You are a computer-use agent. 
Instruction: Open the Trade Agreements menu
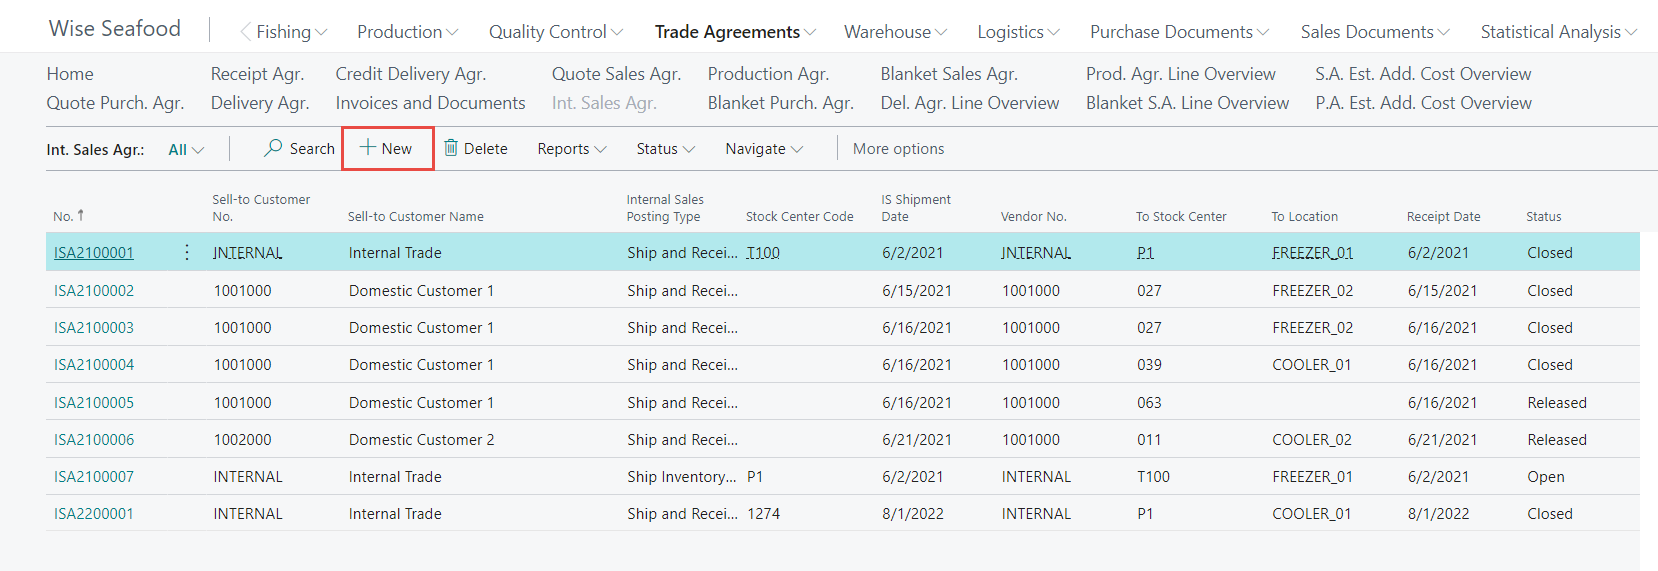pos(735,32)
